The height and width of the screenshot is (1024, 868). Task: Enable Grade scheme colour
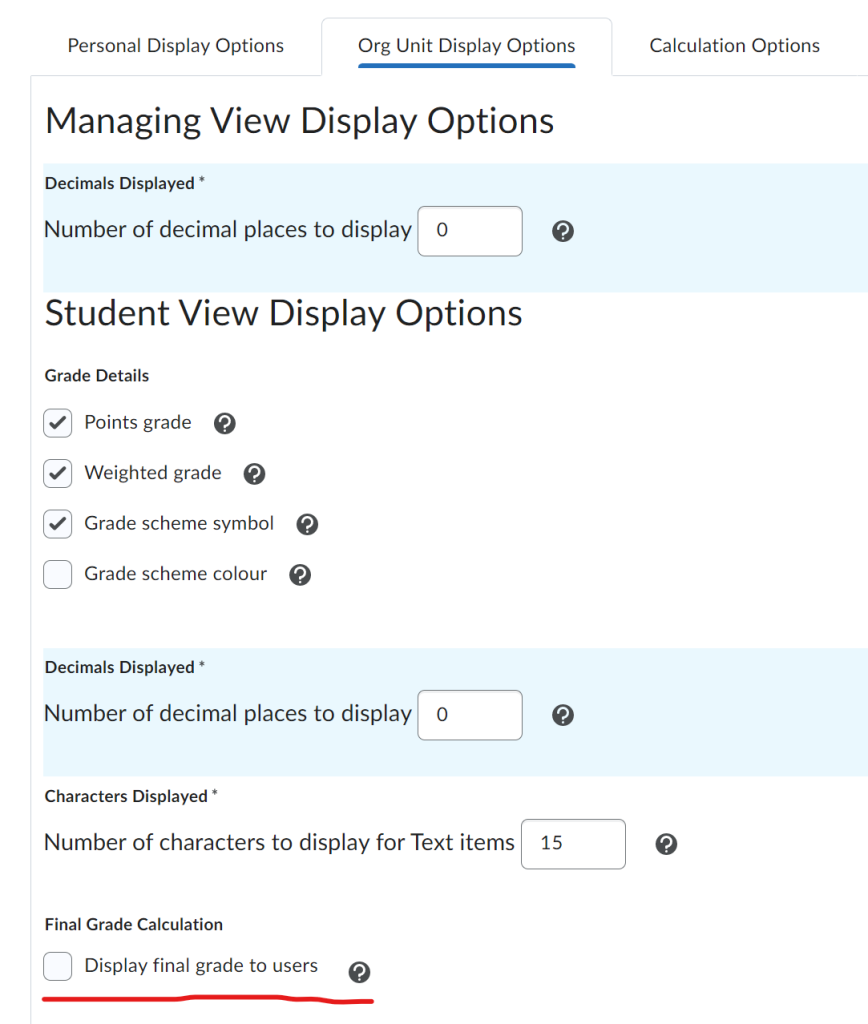[57, 574]
